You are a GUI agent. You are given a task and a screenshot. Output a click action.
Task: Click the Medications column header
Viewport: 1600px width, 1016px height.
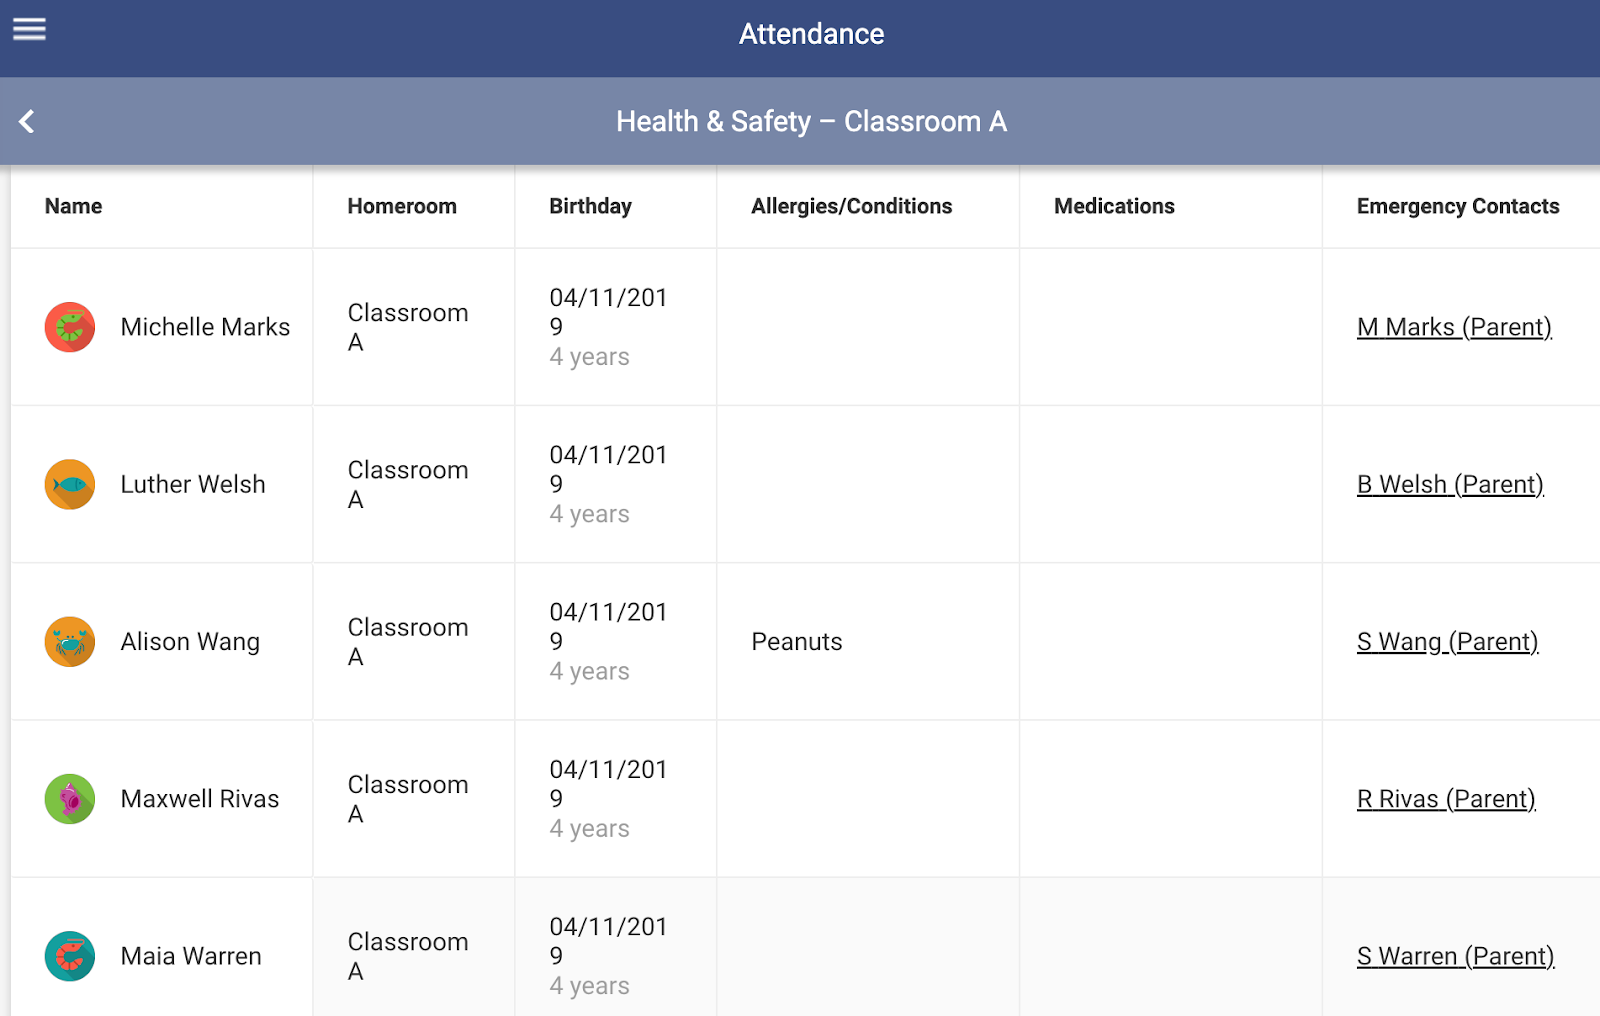click(x=1114, y=206)
